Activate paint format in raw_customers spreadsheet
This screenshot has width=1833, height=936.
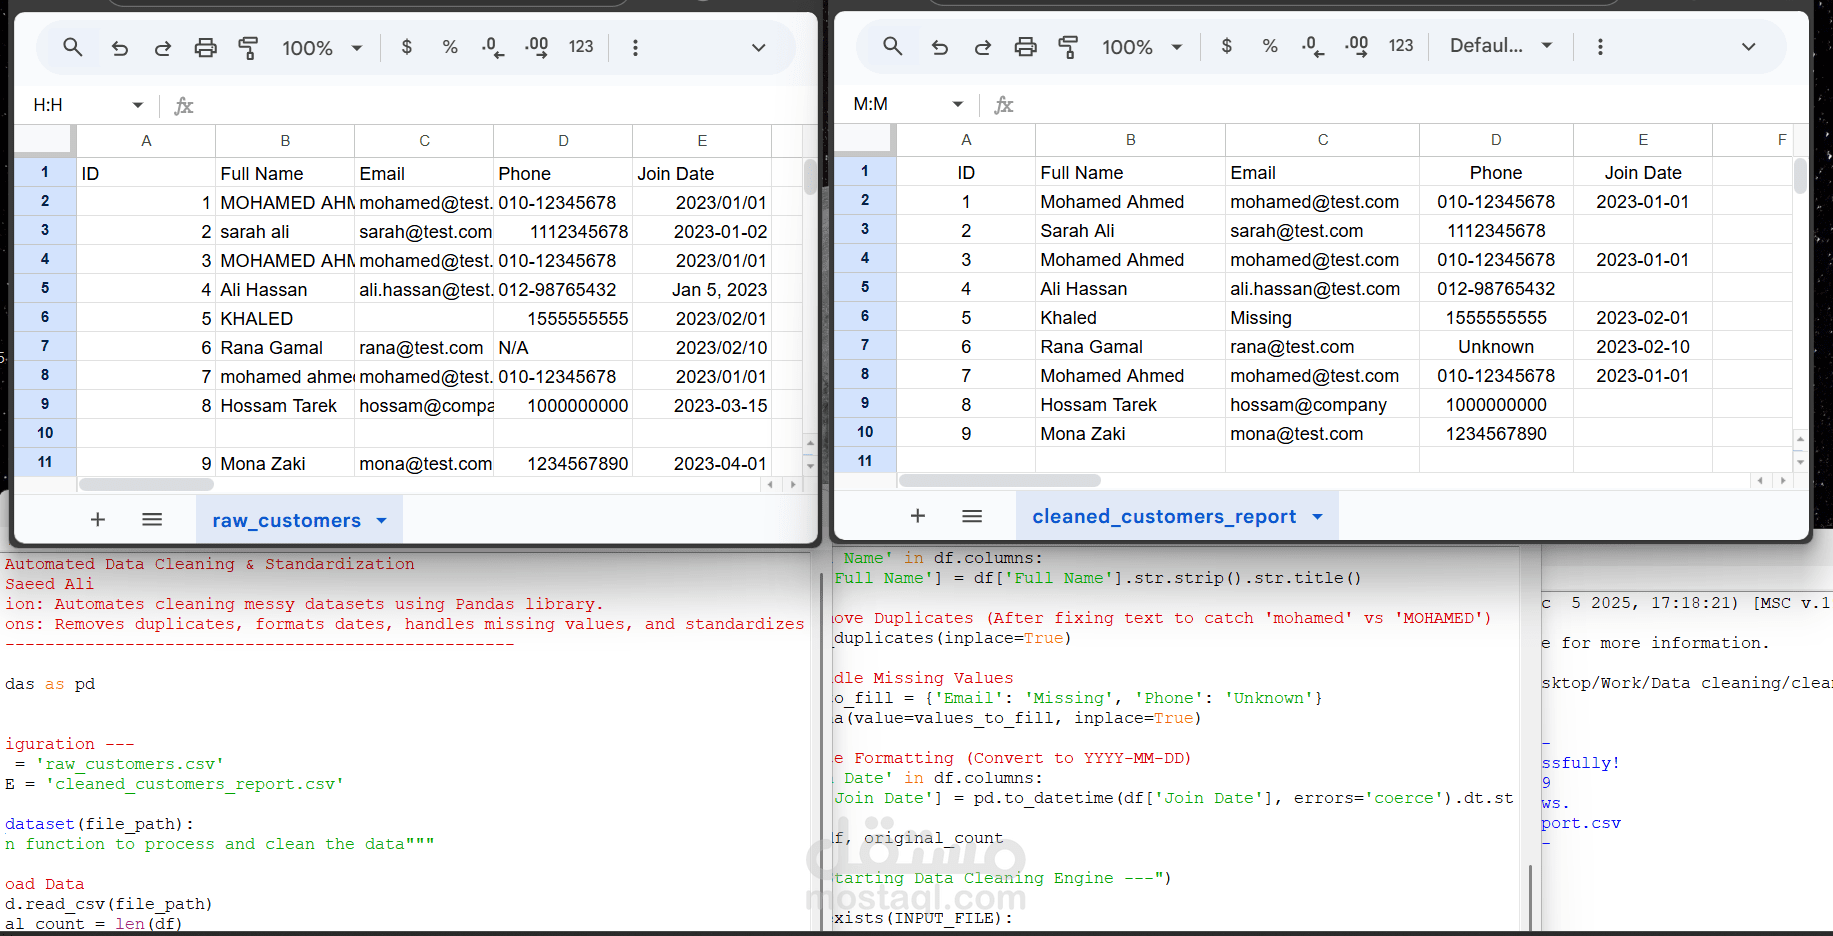248,47
